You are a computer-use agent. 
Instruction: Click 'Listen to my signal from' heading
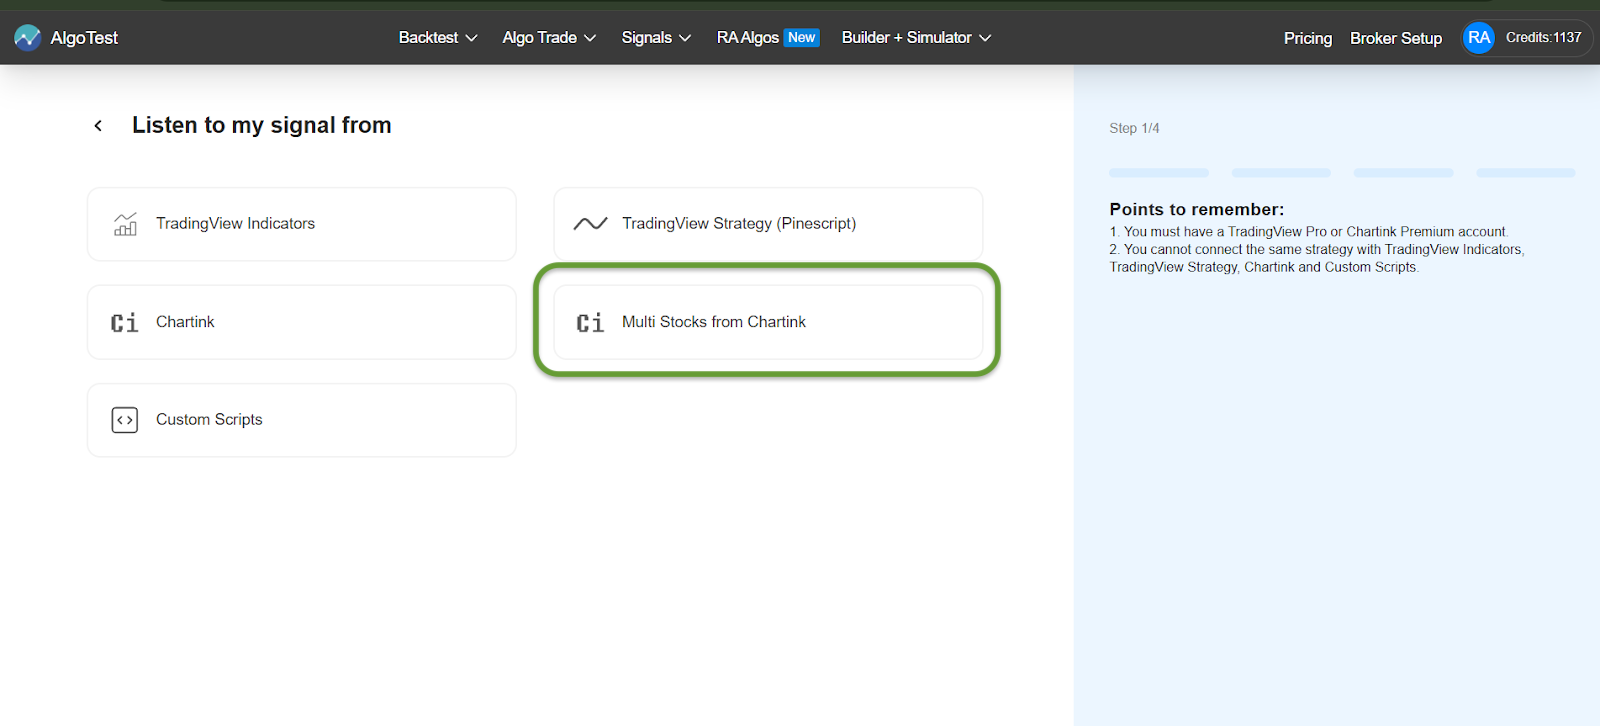pyautogui.click(x=262, y=125)
